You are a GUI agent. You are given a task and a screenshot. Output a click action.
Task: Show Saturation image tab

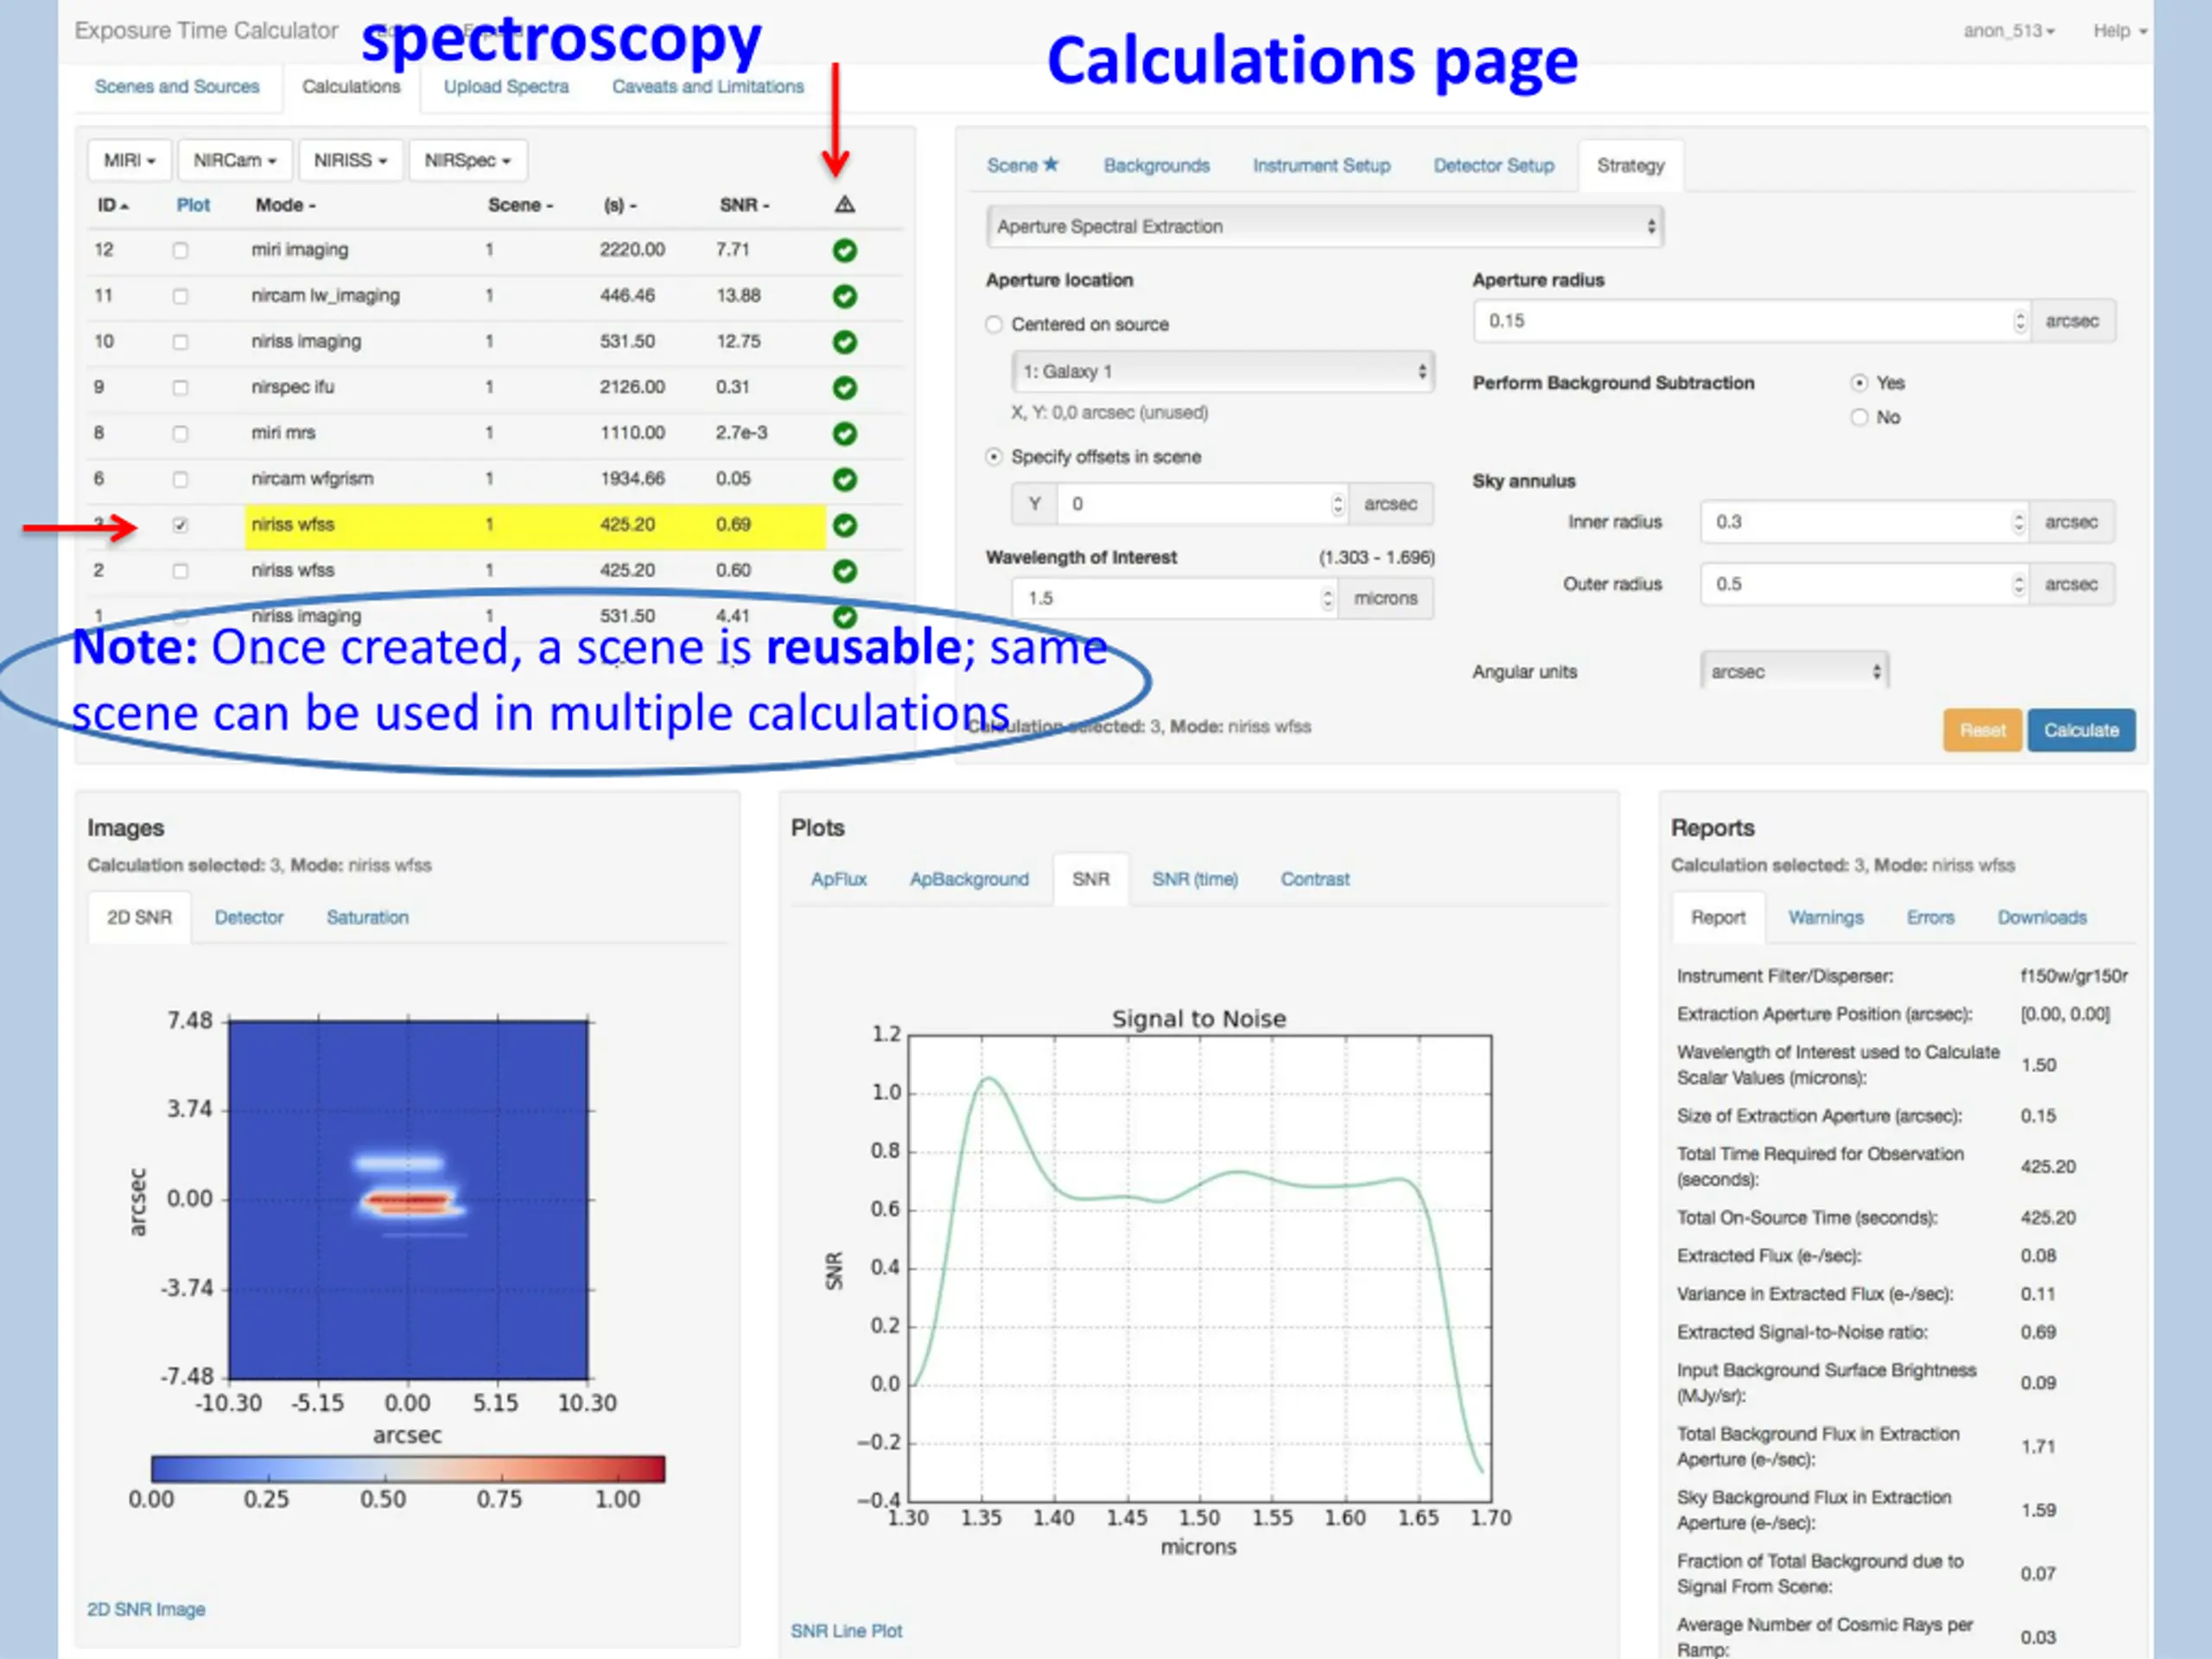pos(367,917)
